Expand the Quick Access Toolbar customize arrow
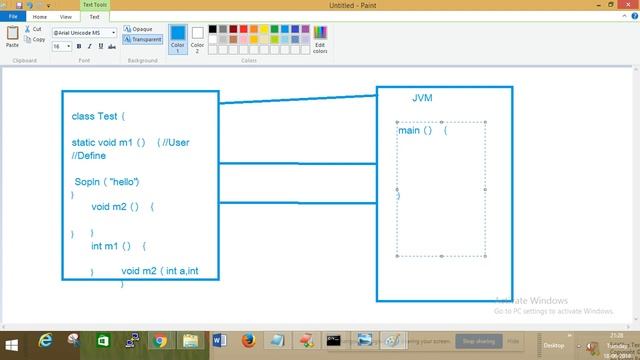This screenshot has height=360, width=640. (x=49, y=6)
